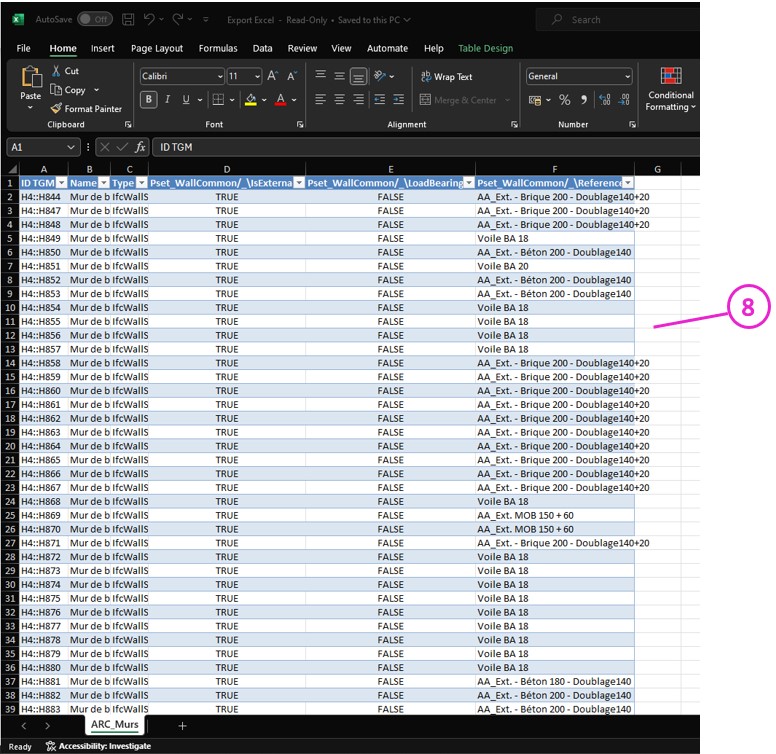Select the ARC_Murs sheet tab
The height and width of the screenshot is (754, 776).
pos(116,724)
